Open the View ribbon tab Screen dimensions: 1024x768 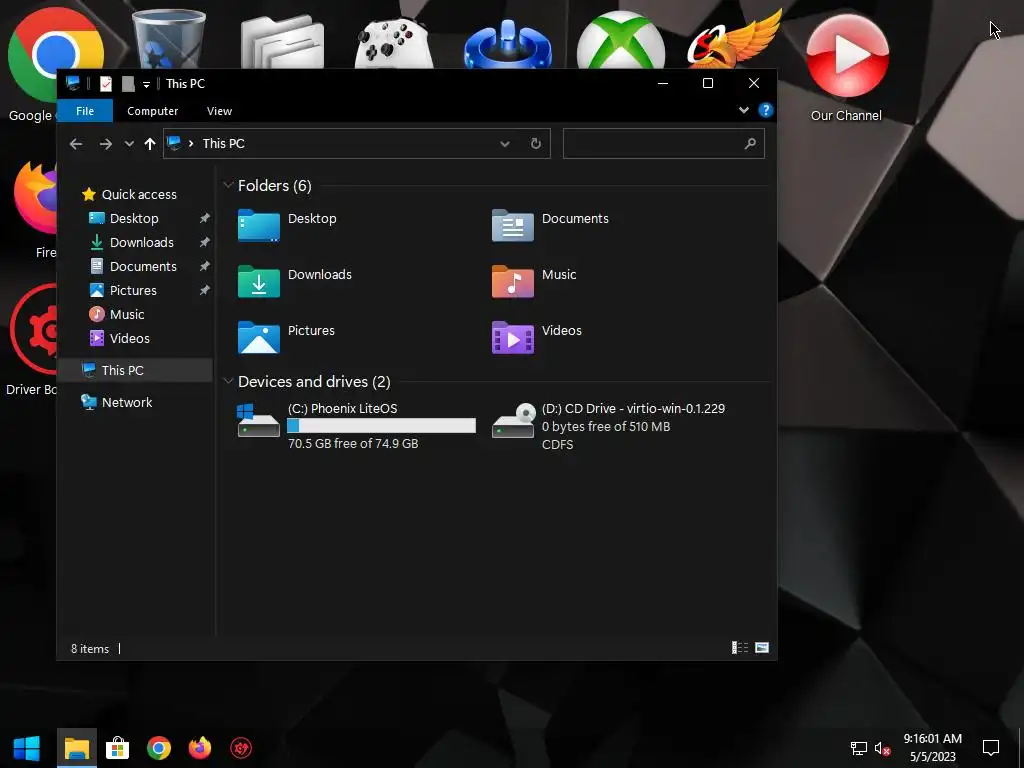(x=219, y=111)
